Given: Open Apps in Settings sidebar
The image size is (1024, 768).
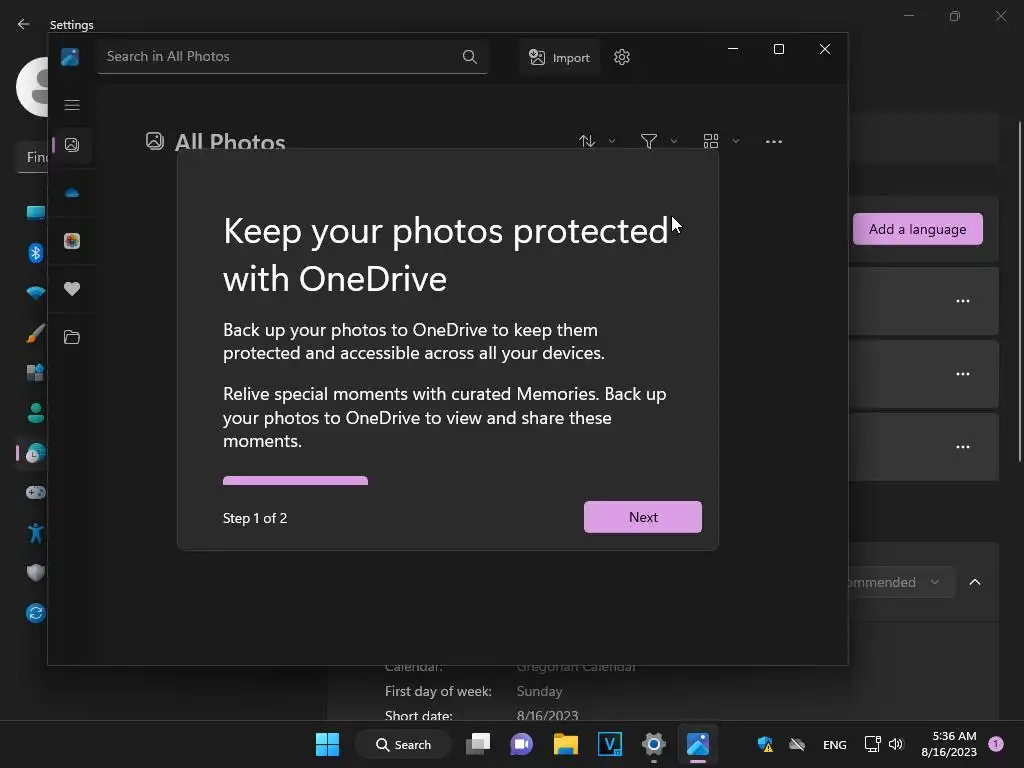Looking at the screenshot, I should pyautogui.click(x=35, y=373).
